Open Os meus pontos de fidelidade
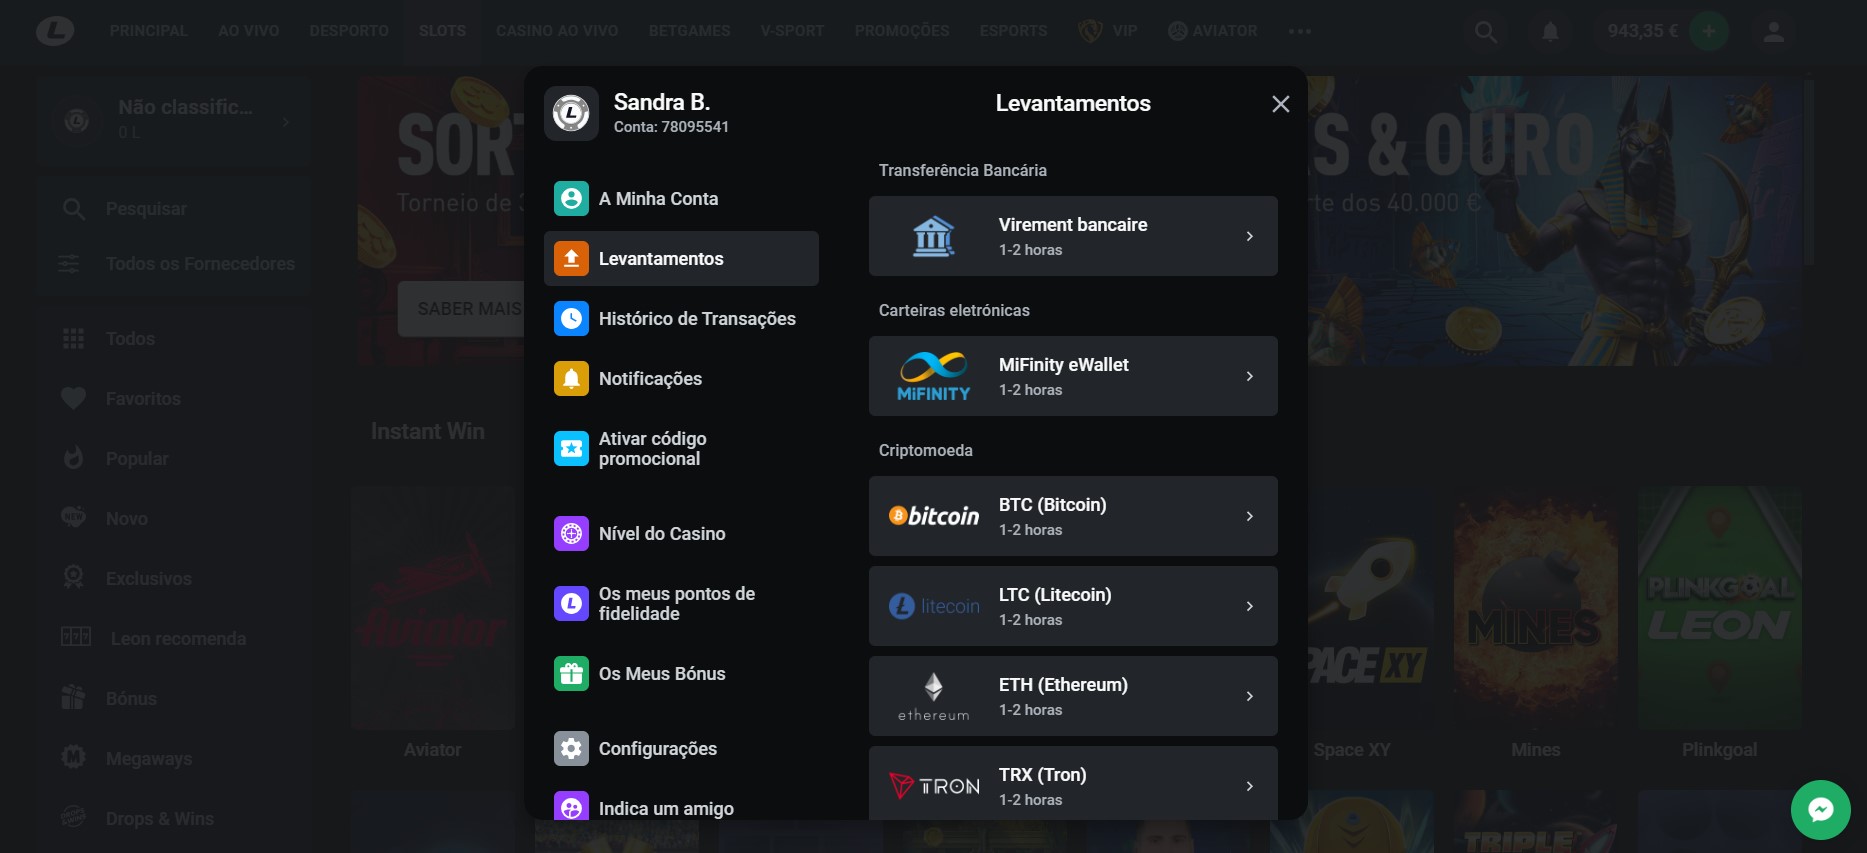The width and height of the screenshot is (1867, 853). [681, 603]
